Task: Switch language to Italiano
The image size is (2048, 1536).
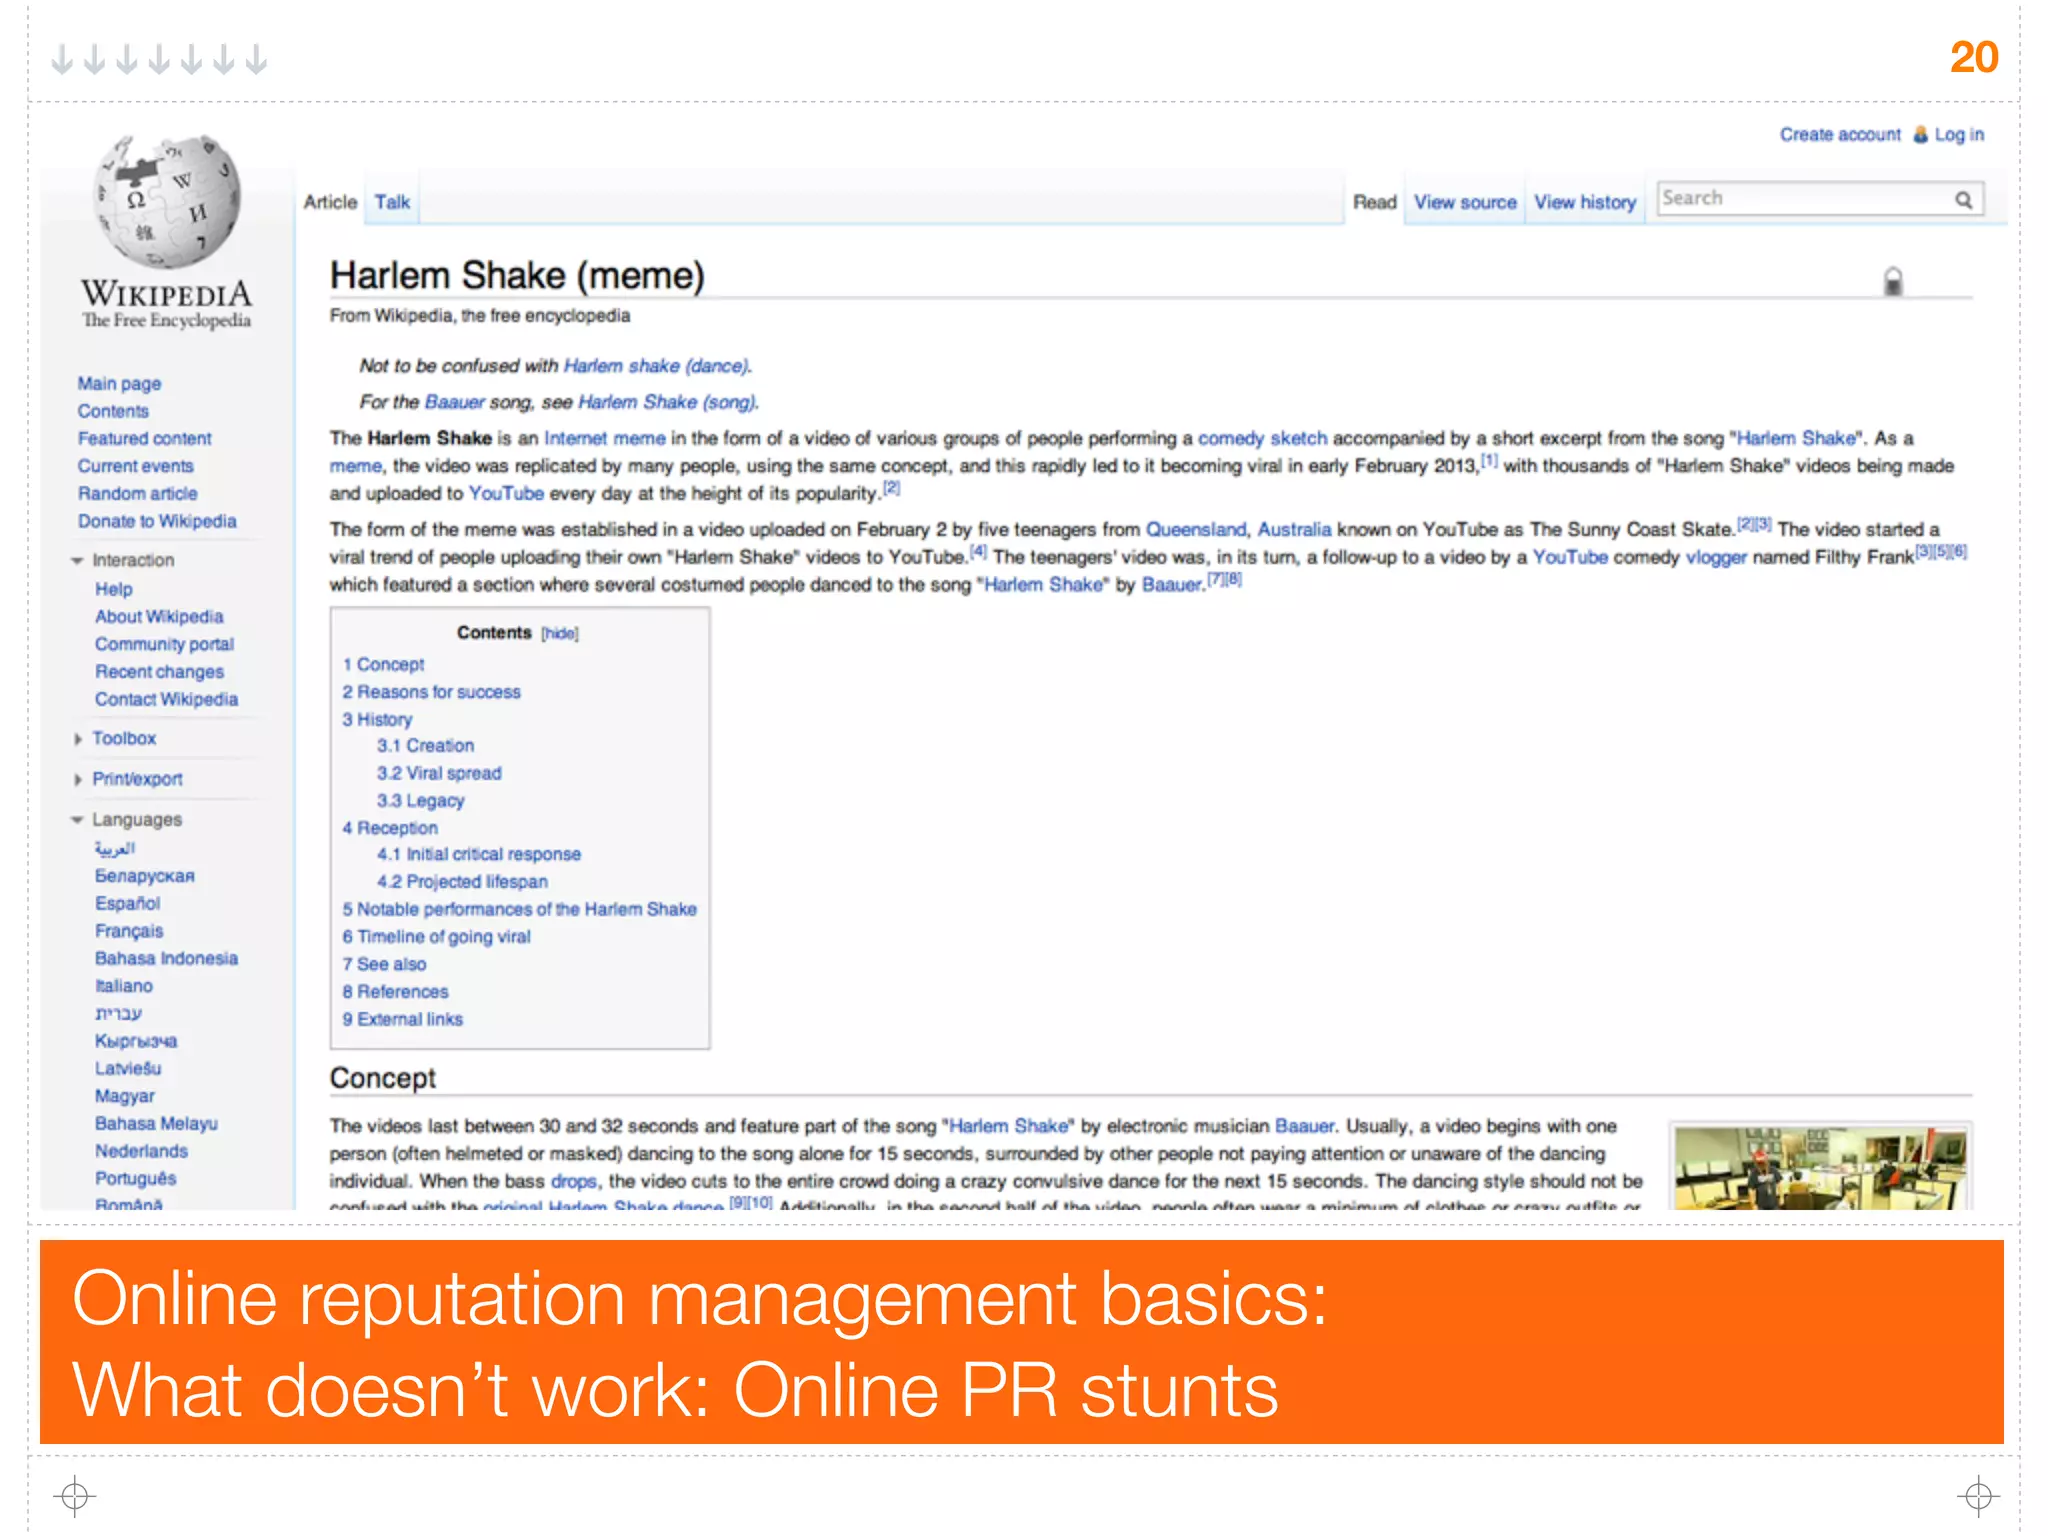Action: (124, 986)
